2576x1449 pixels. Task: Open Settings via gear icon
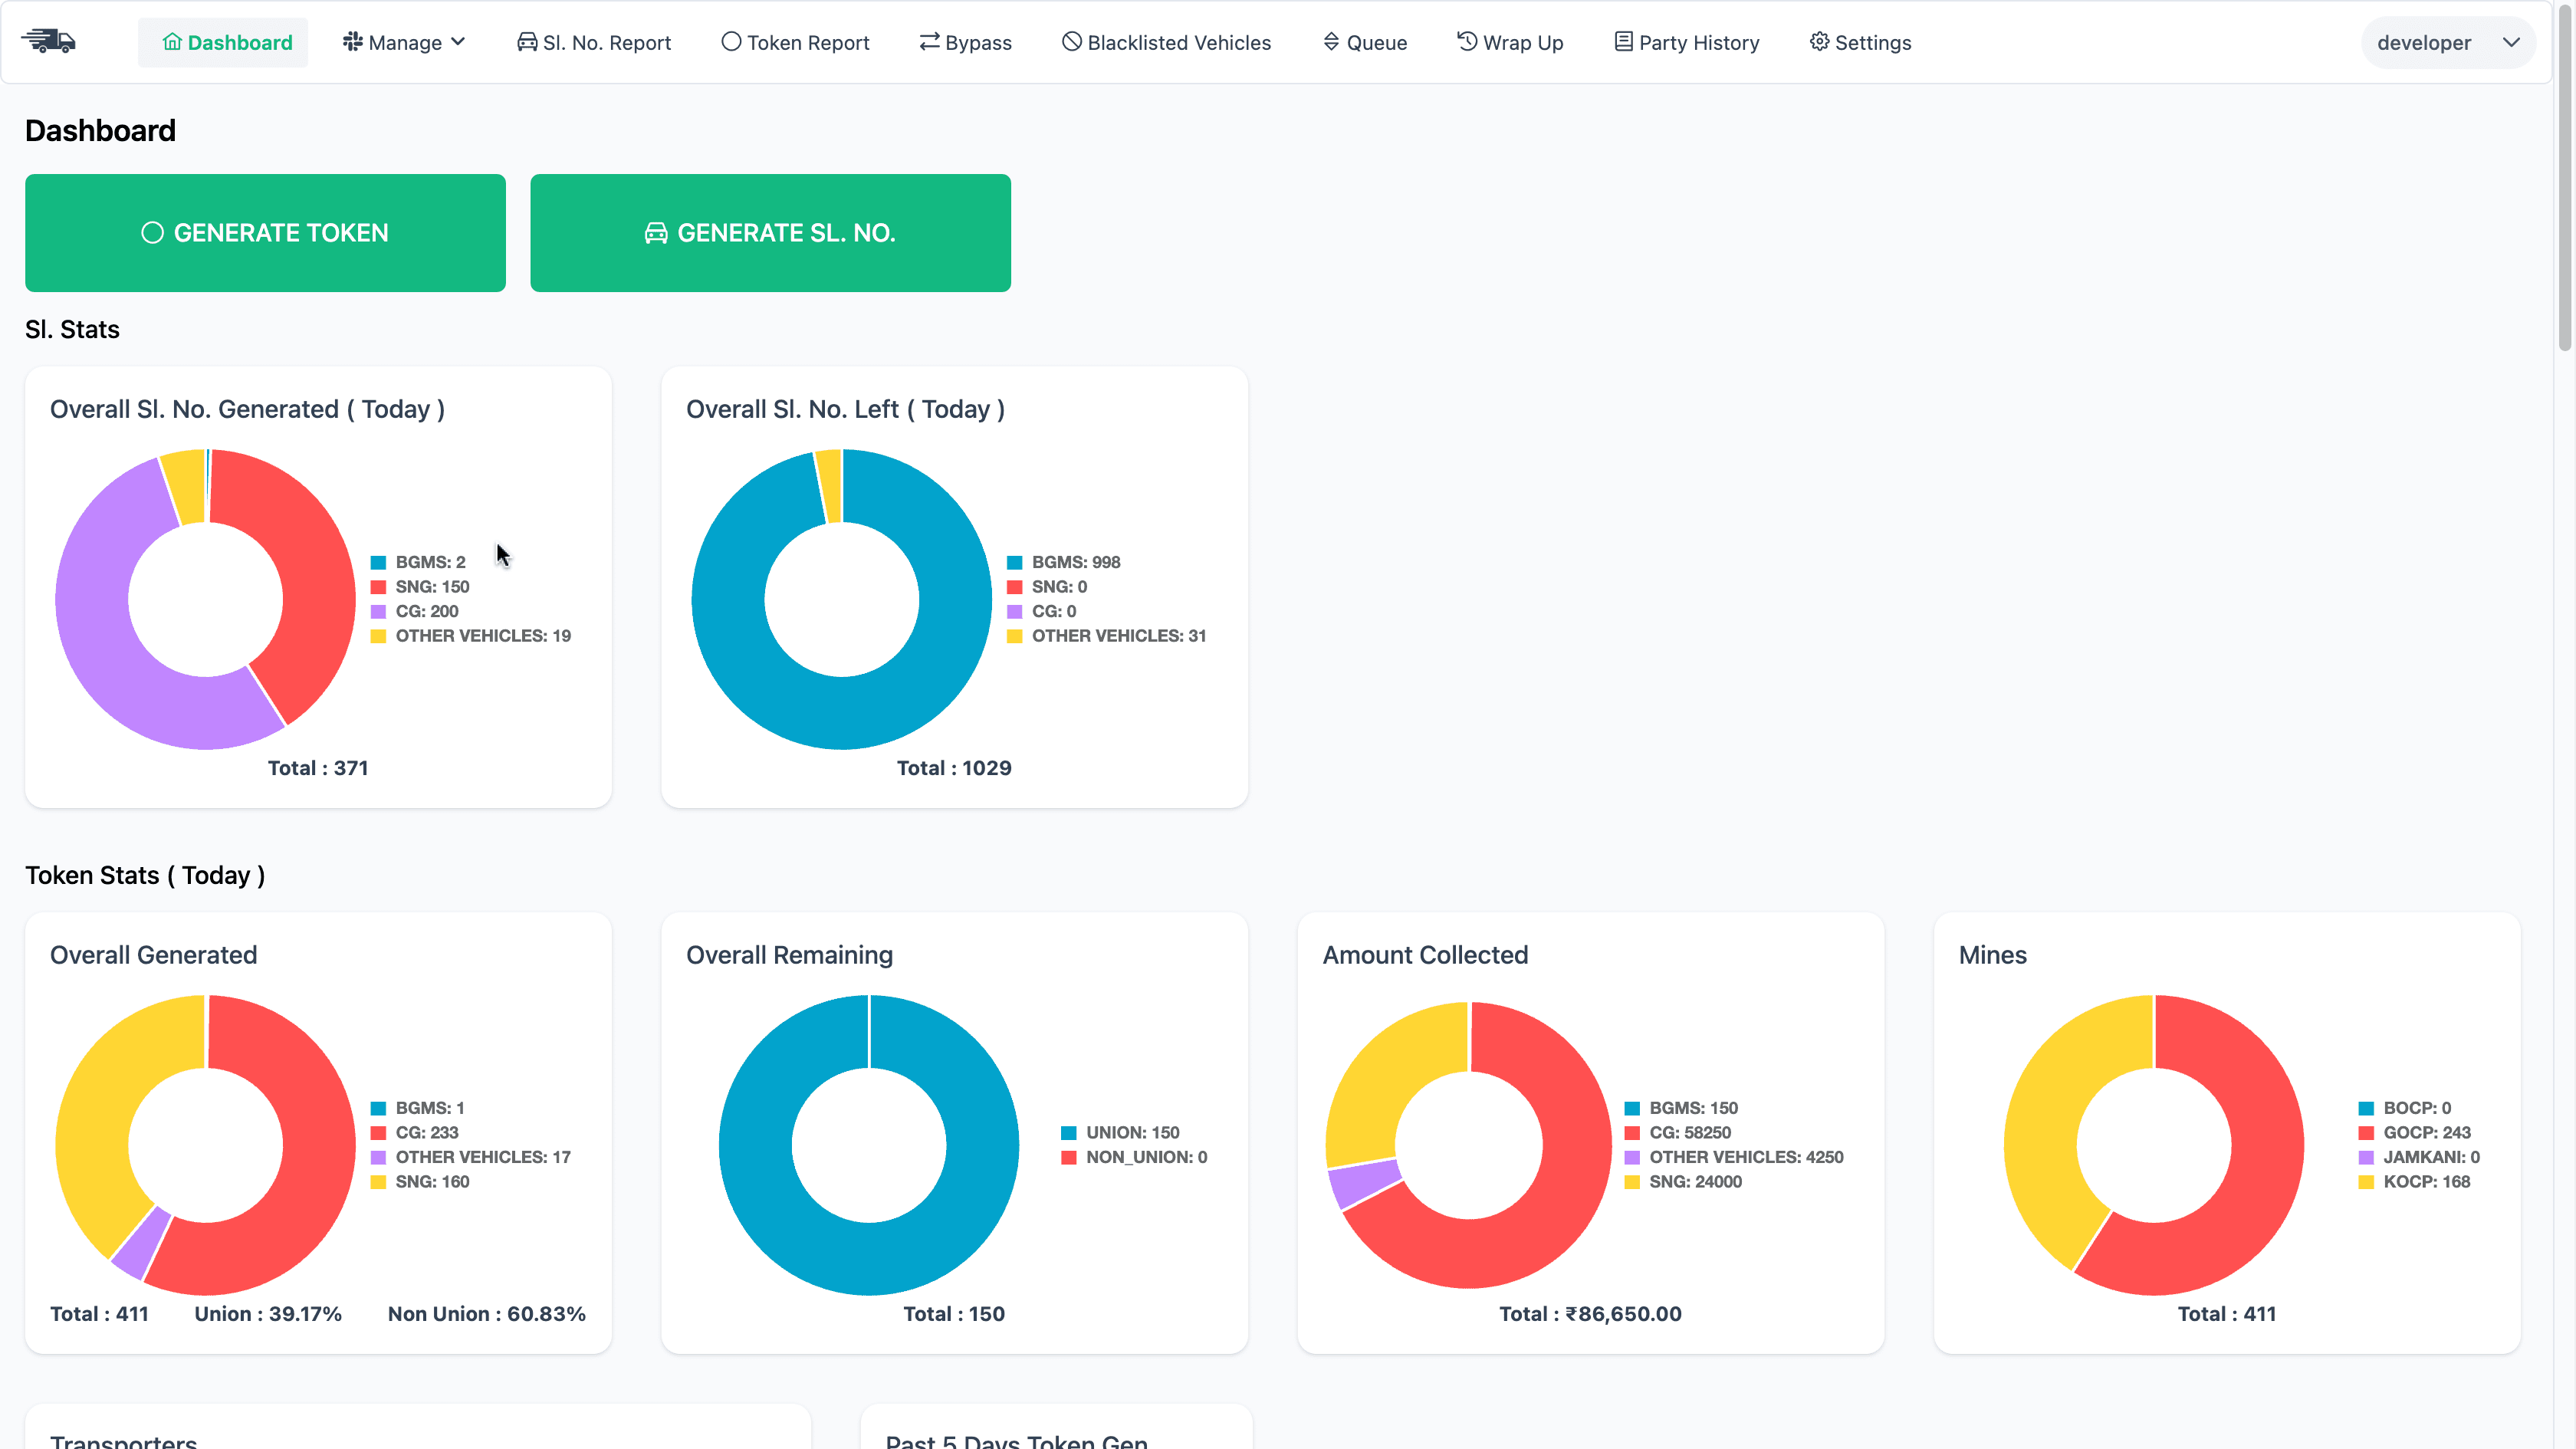tap(1819, 41)
